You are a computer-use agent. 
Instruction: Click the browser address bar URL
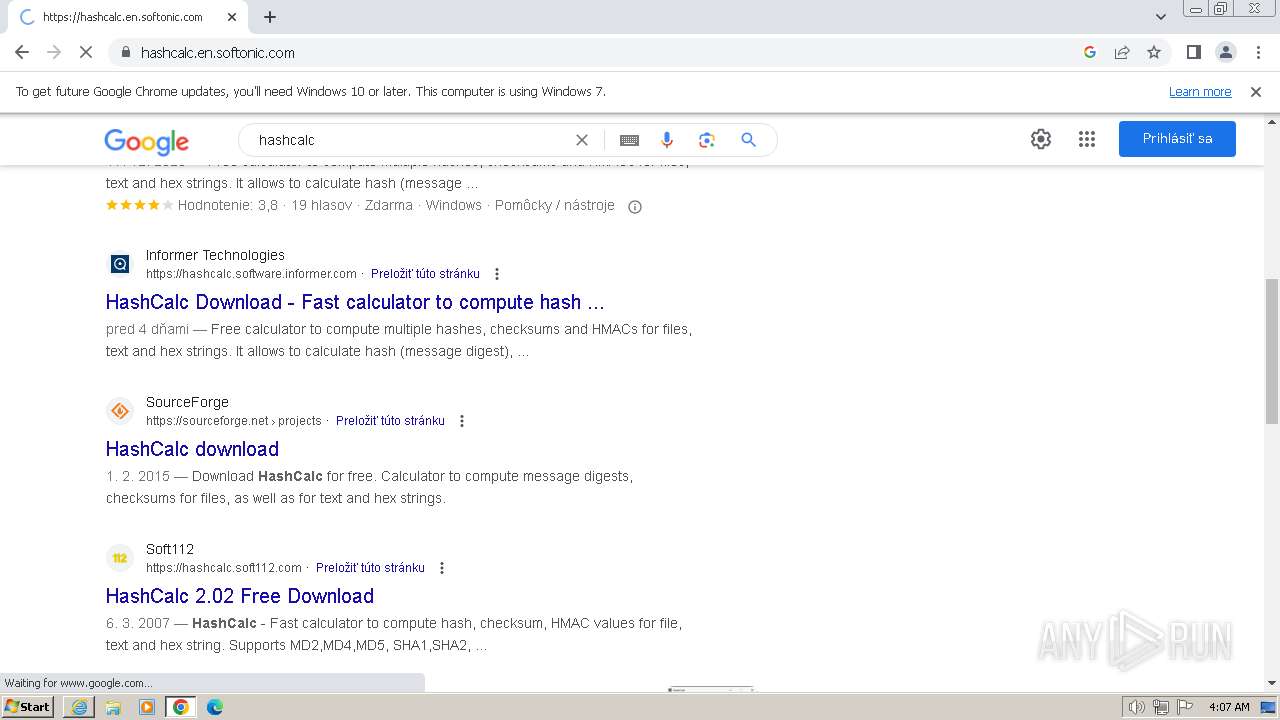point(218,52)
